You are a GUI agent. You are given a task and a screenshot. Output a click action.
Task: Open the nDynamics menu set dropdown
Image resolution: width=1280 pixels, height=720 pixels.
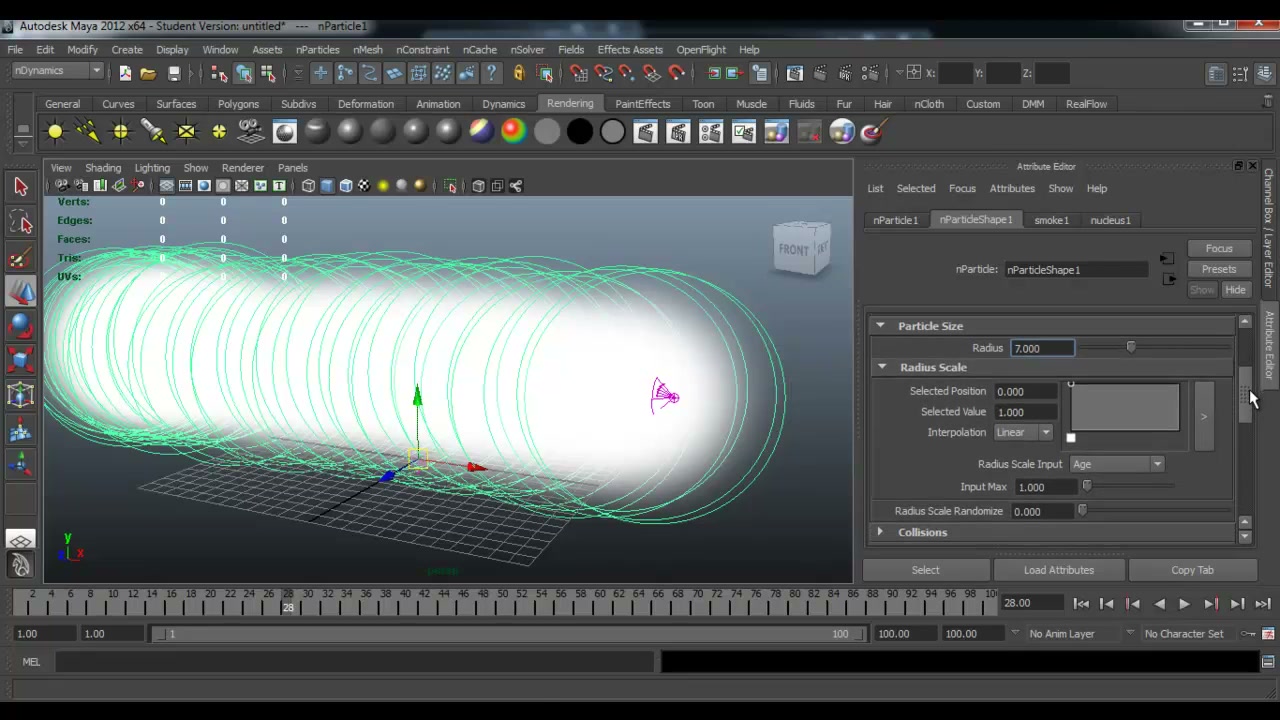[57, 71]
